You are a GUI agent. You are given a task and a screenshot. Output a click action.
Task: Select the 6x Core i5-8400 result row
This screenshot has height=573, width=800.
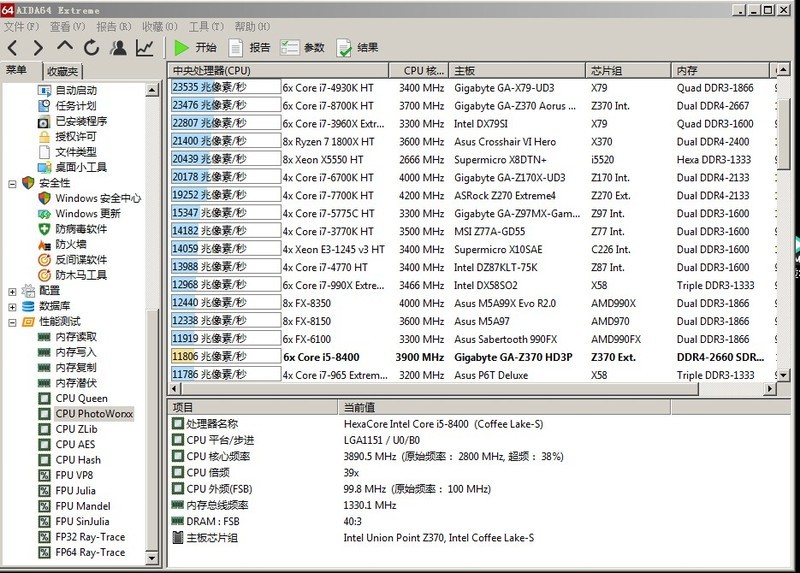click(472, 357)
